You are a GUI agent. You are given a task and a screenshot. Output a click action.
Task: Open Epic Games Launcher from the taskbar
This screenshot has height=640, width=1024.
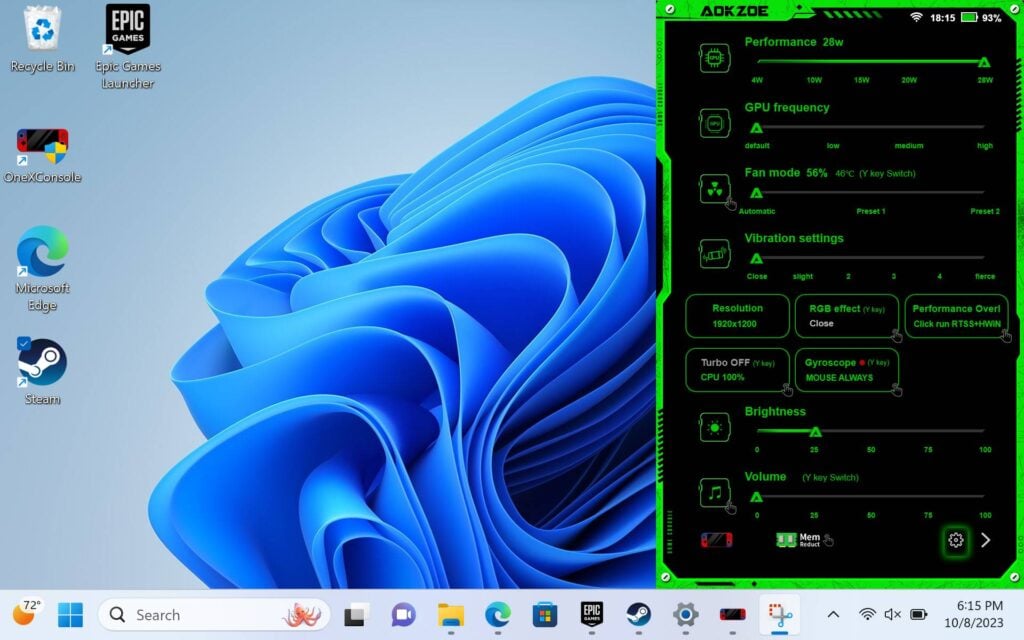tap(592, 614)
